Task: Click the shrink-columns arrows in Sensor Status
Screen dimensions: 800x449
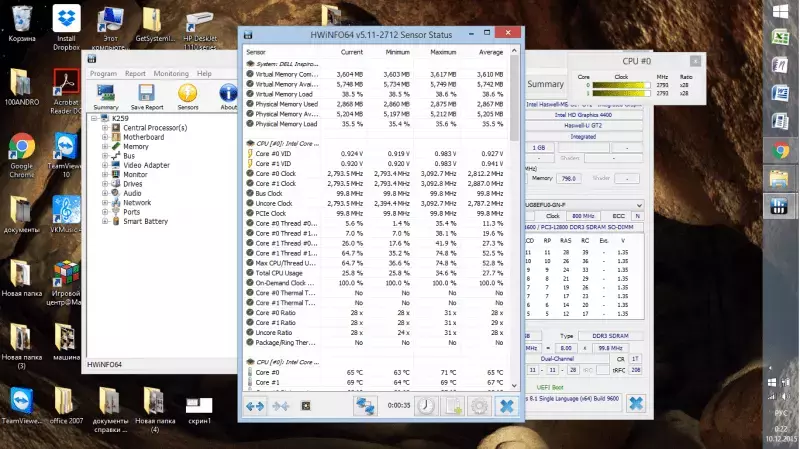Action: [x=280, y=406]
